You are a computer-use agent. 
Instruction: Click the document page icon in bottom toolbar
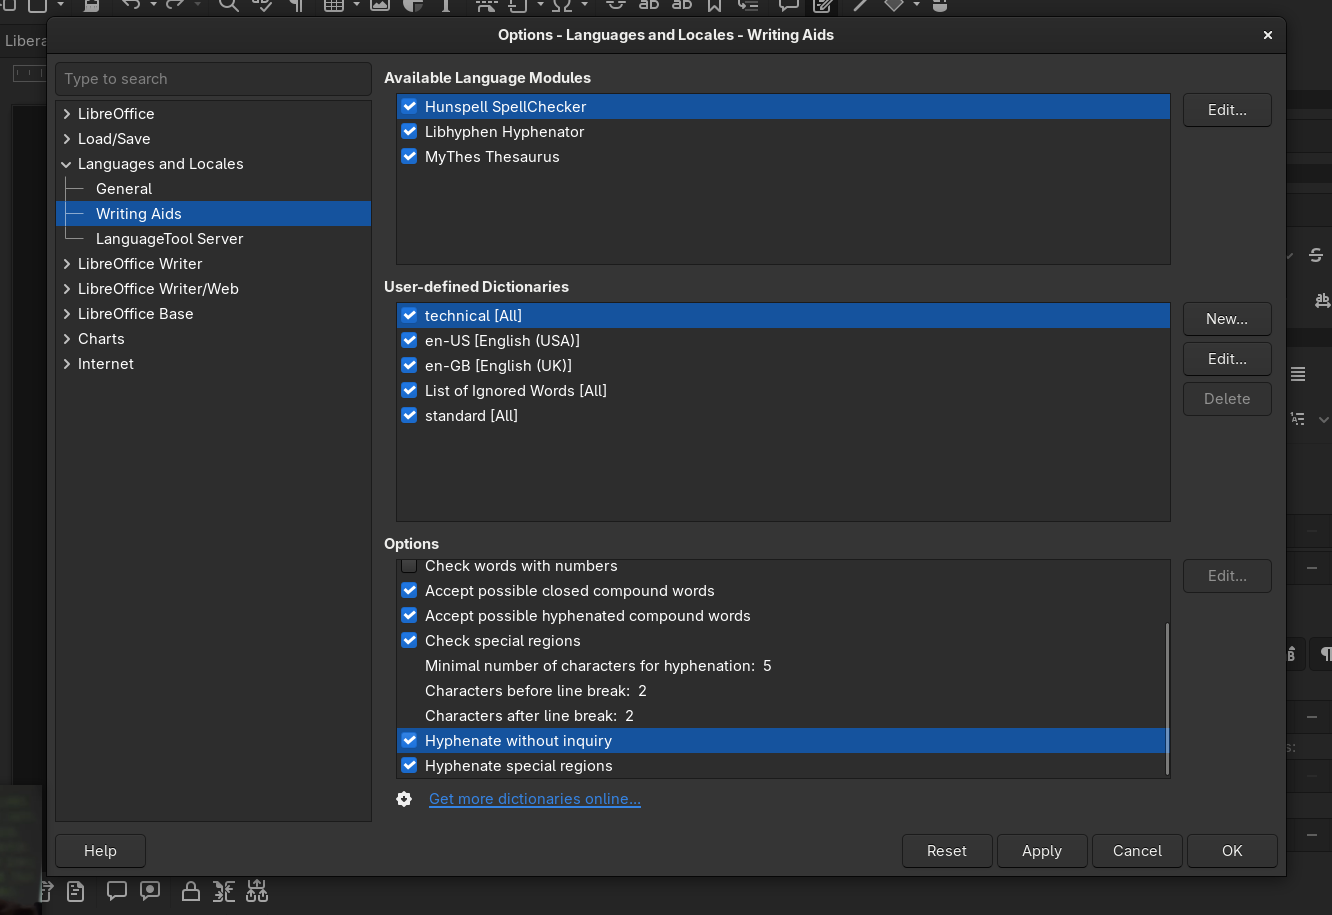[x=76, y=891]
